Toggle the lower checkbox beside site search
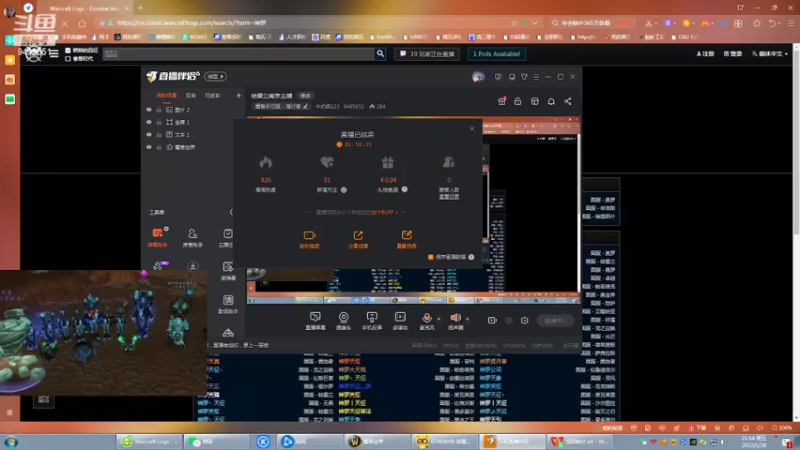This screenshot has width=800, height=450. (x=68, y=59)
